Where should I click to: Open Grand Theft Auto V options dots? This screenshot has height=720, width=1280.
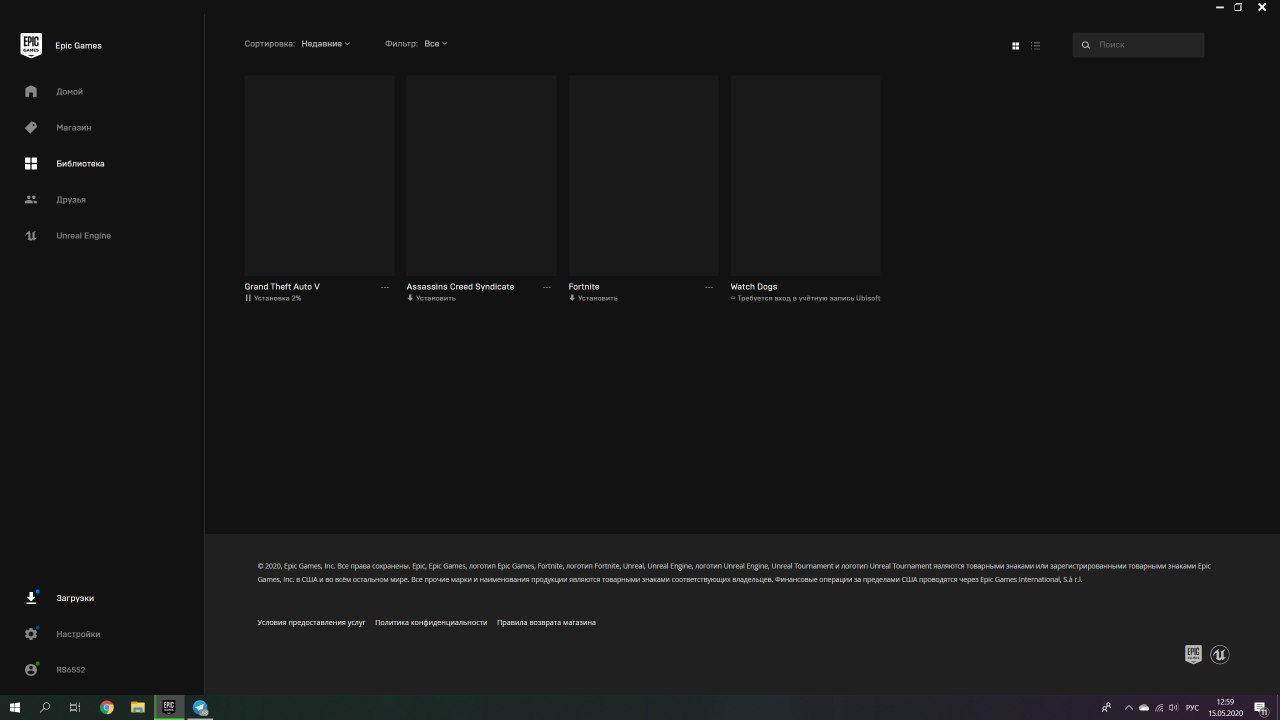385,287
